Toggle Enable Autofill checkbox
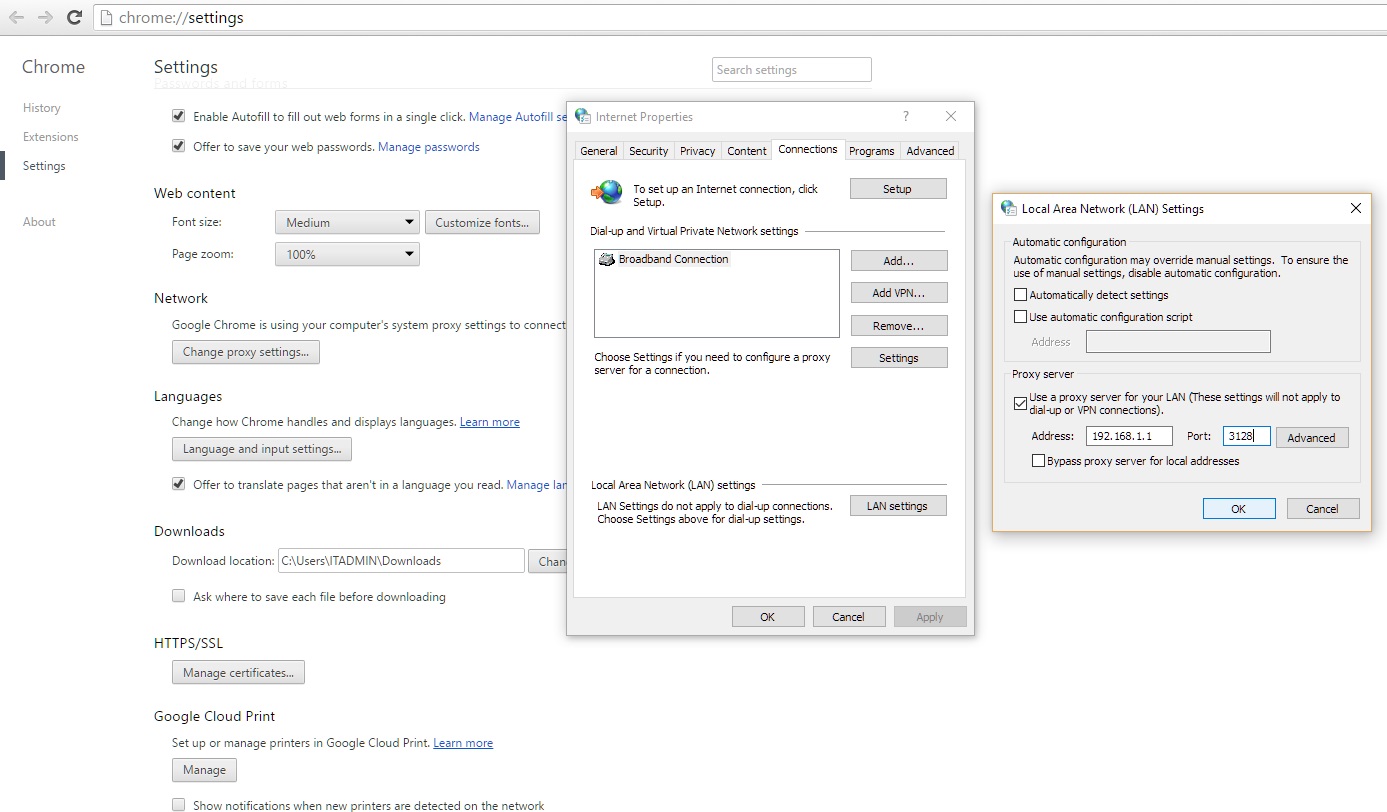1387x812 pixels. pyautogui.click(x=178, y=116)
